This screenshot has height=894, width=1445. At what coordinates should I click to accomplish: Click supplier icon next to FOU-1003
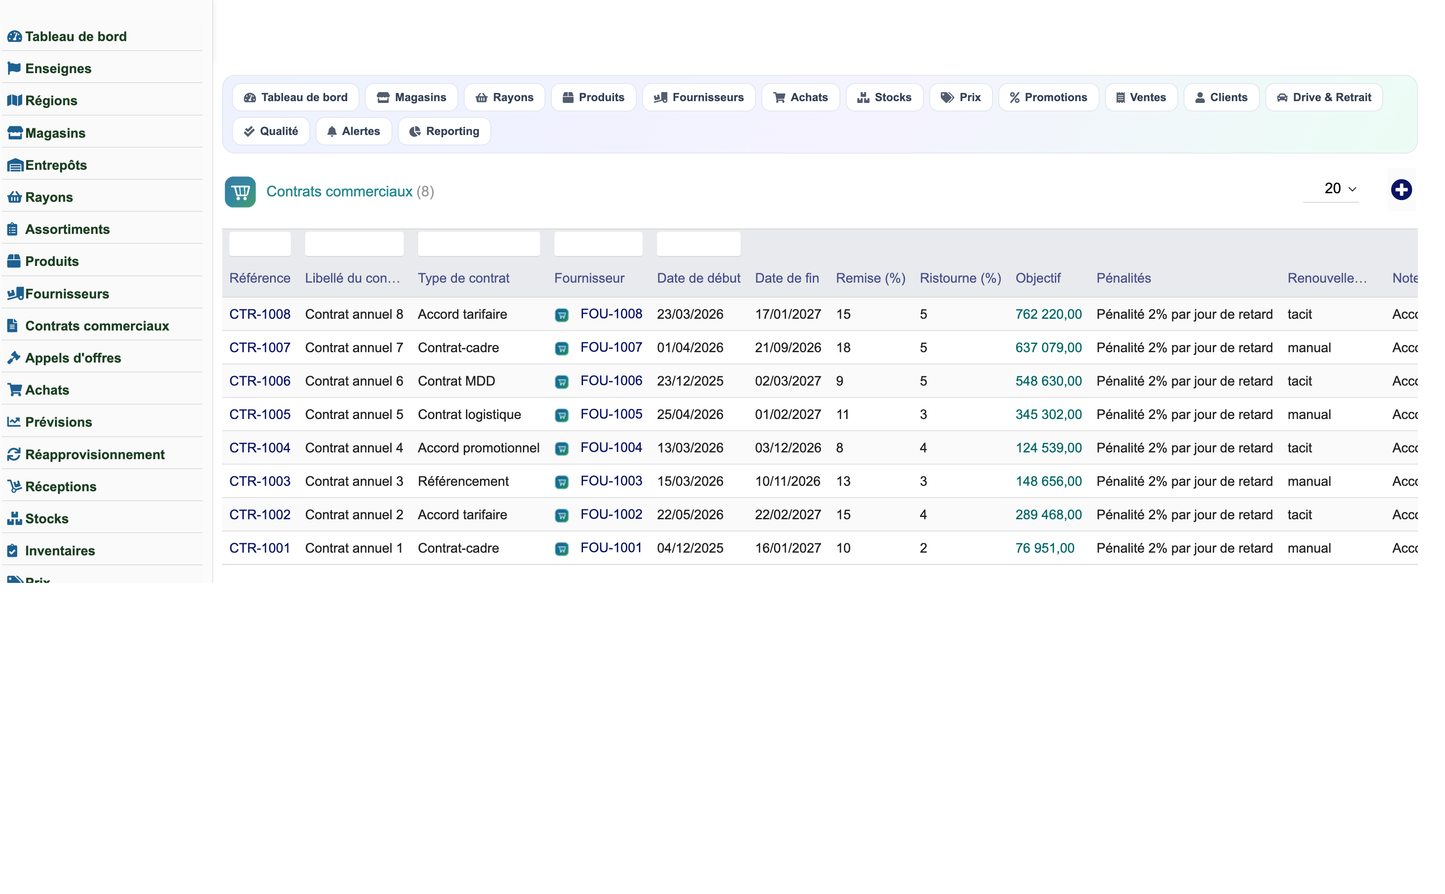click(562, 482)
